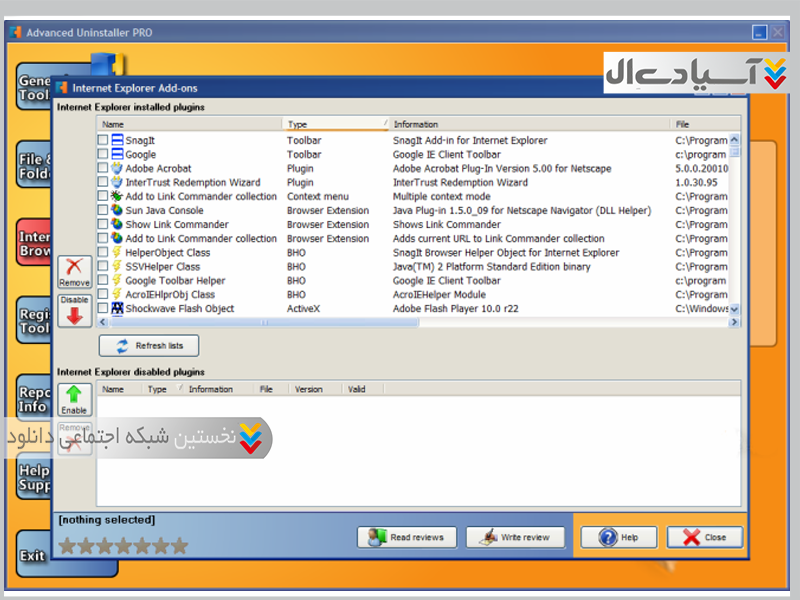Check the SnagIt toolbar checkbox
Viewport: 800px width, 600px height.
tap(103, 141)
